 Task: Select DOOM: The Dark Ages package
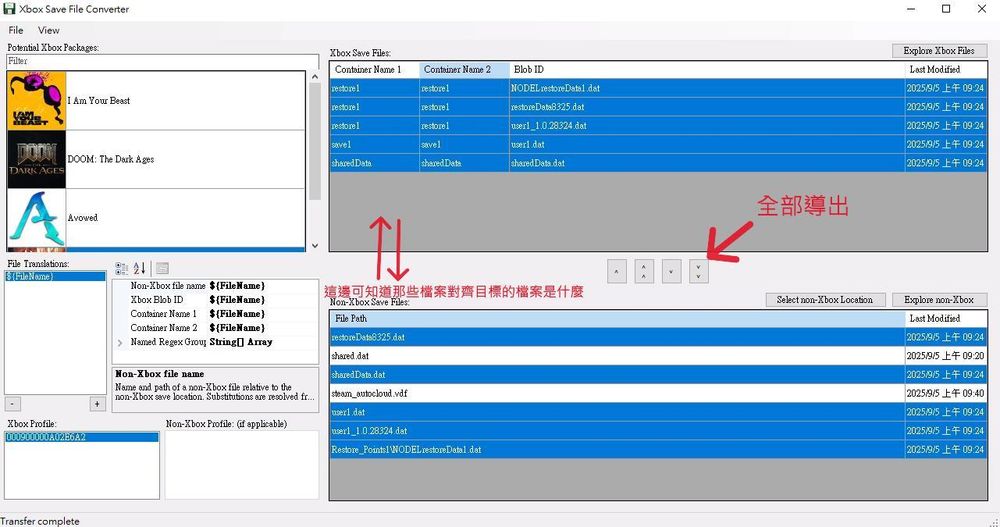(x=110, y=159)
